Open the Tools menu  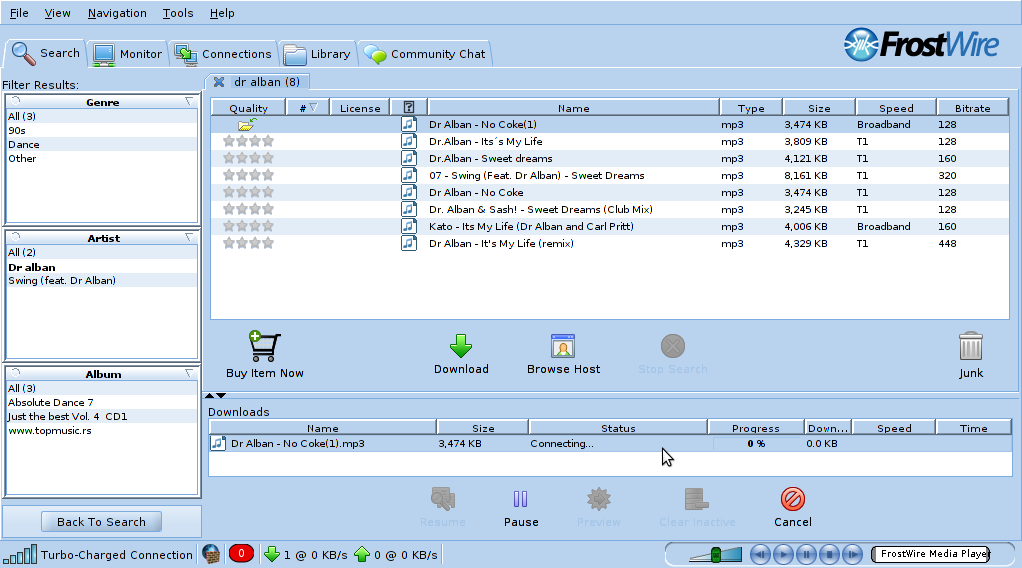(178, 13)
